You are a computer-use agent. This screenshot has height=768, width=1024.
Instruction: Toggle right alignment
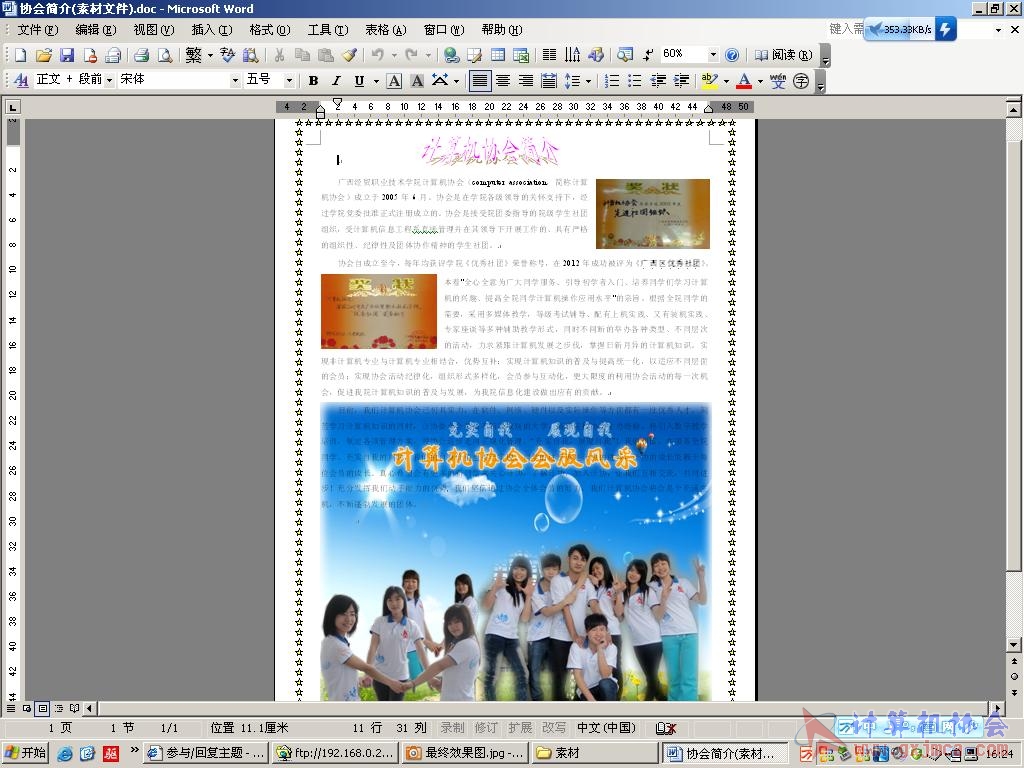coord(526,80)
